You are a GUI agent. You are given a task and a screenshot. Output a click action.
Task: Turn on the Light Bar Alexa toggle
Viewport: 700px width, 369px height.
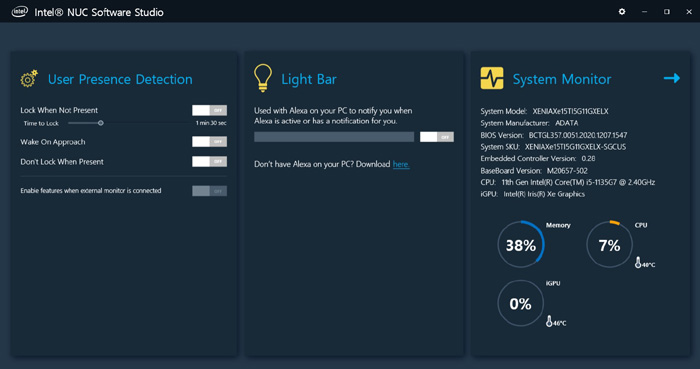tap(437, 137)
